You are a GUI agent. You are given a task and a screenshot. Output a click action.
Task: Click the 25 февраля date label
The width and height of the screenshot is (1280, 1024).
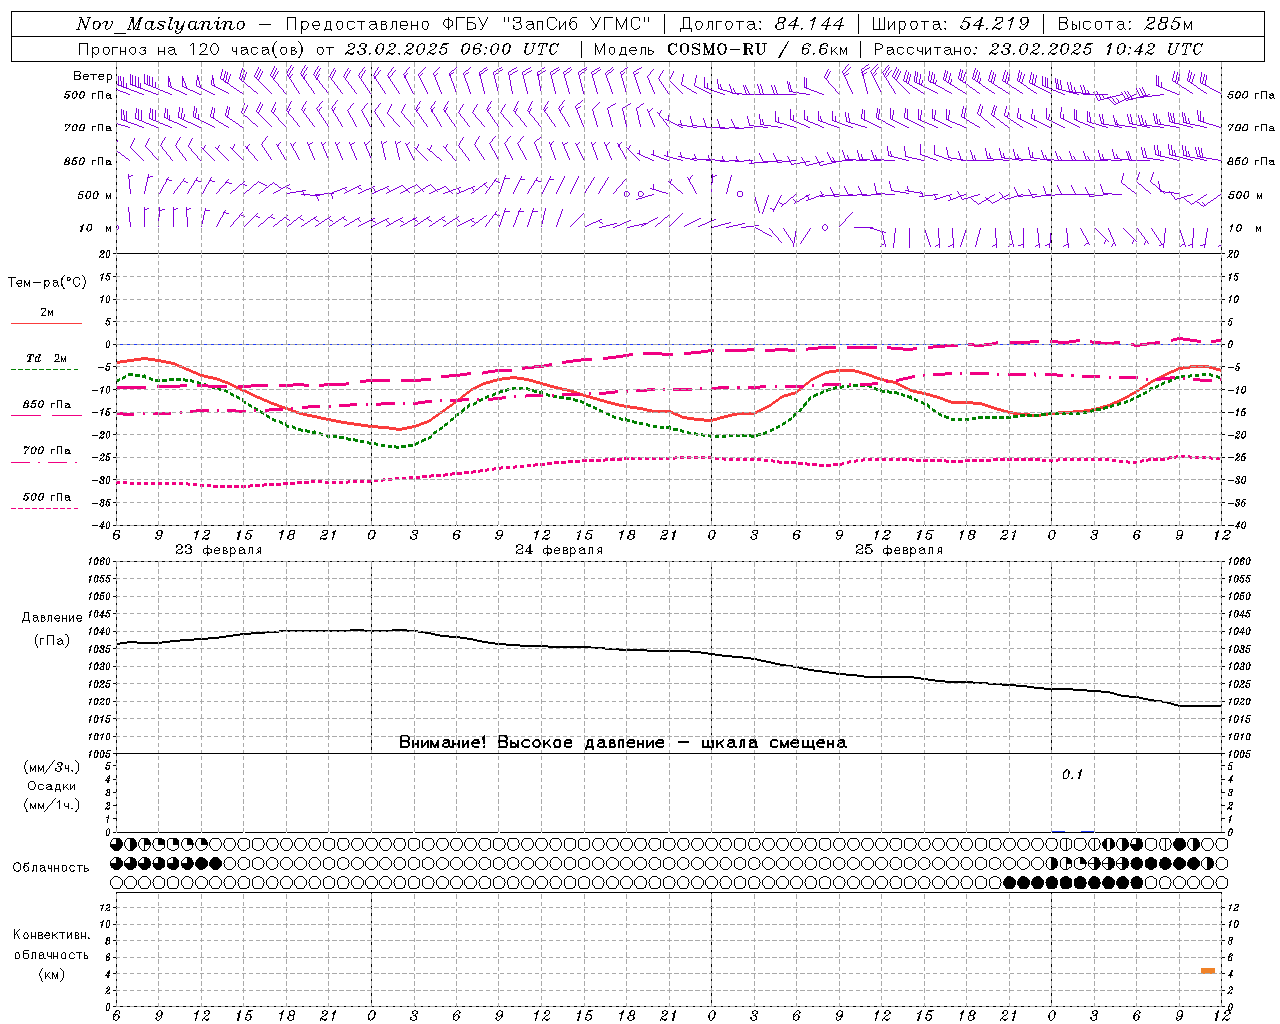[x=898, y=549]
